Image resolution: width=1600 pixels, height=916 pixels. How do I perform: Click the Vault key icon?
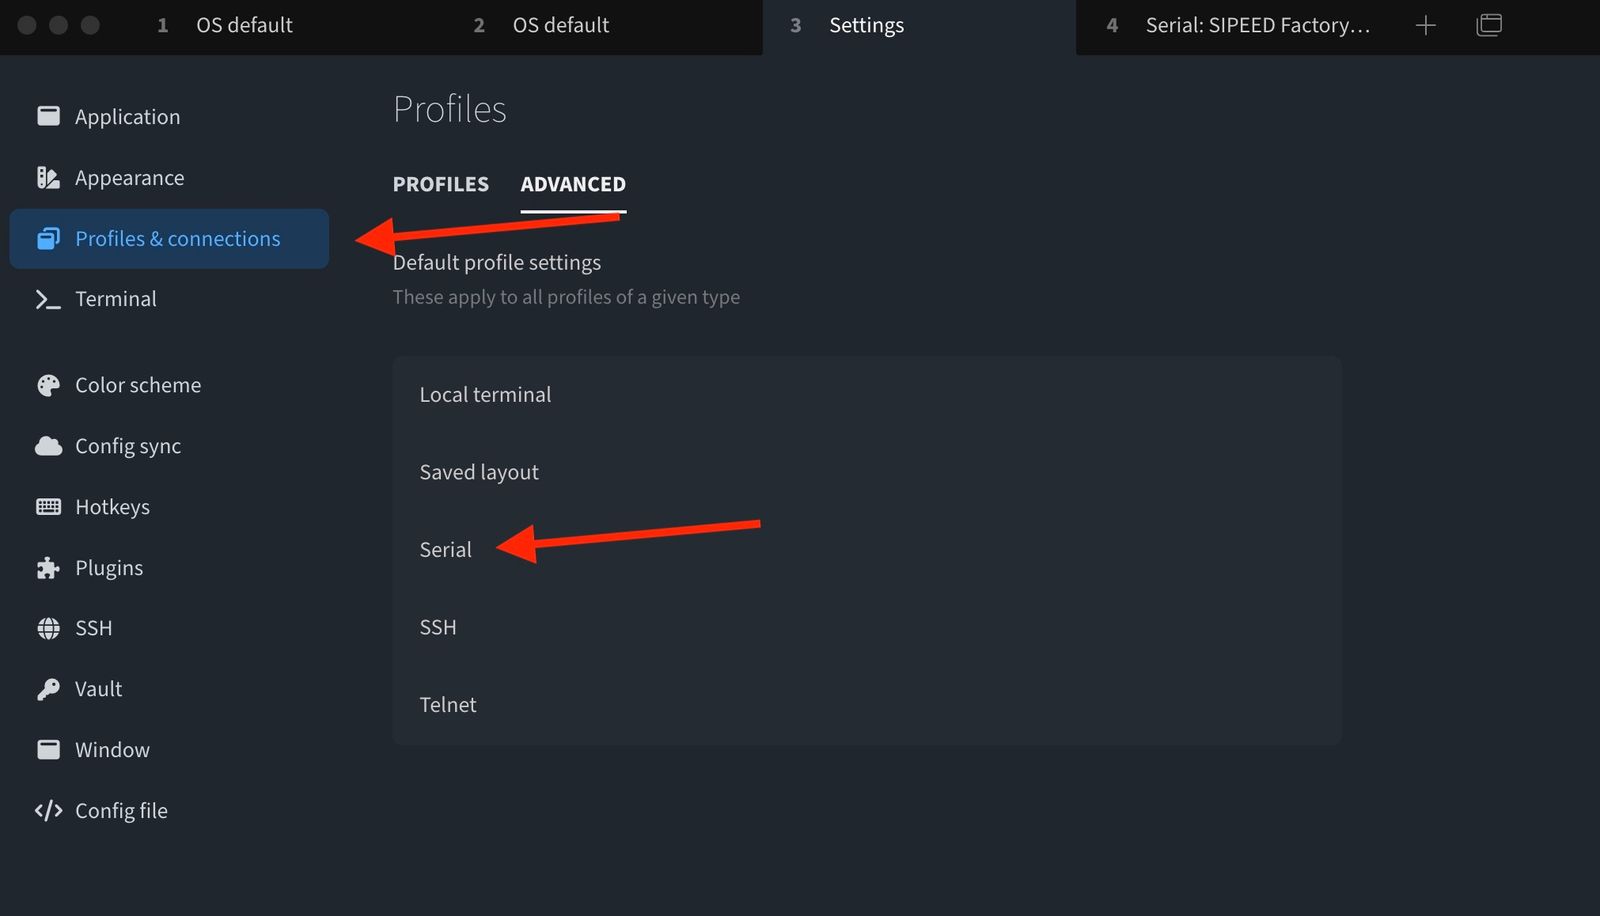48,689
